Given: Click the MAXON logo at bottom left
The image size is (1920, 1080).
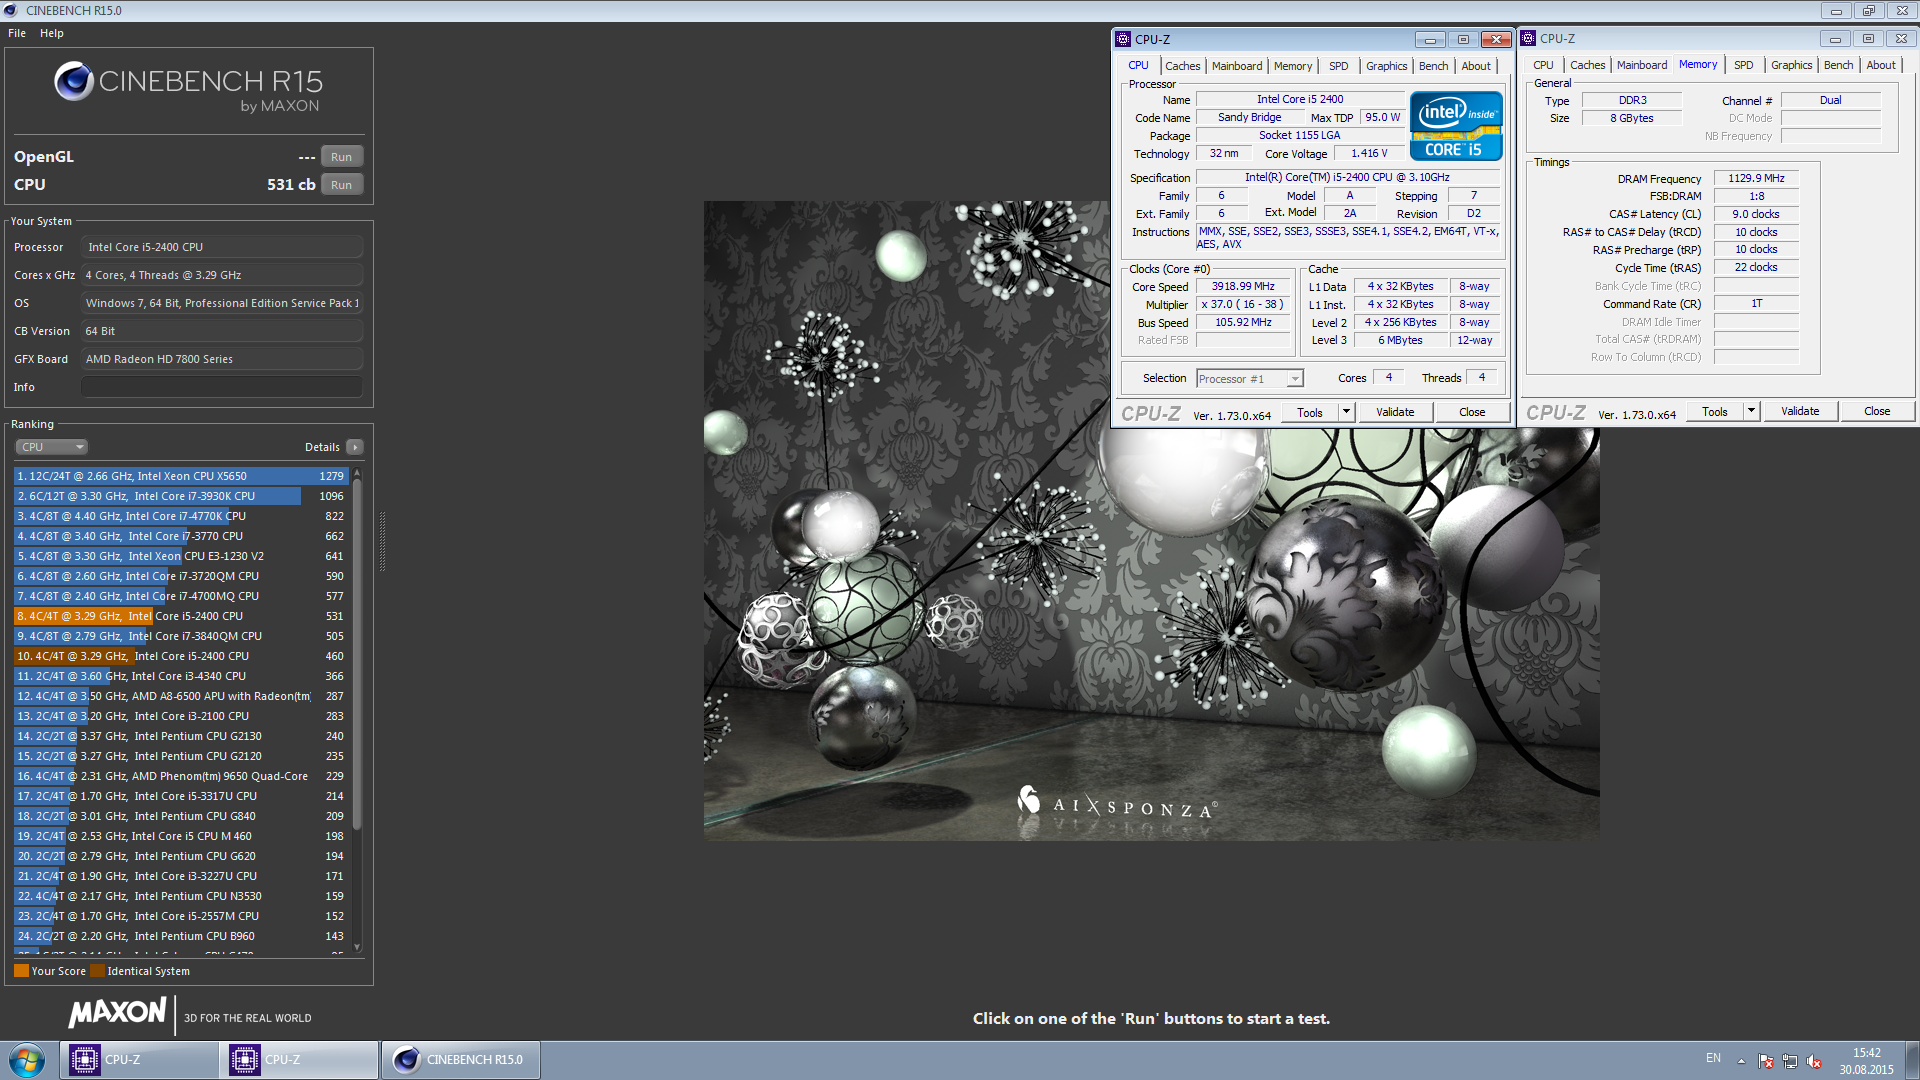Looking at the screenshot, I should click(117, 1013).
